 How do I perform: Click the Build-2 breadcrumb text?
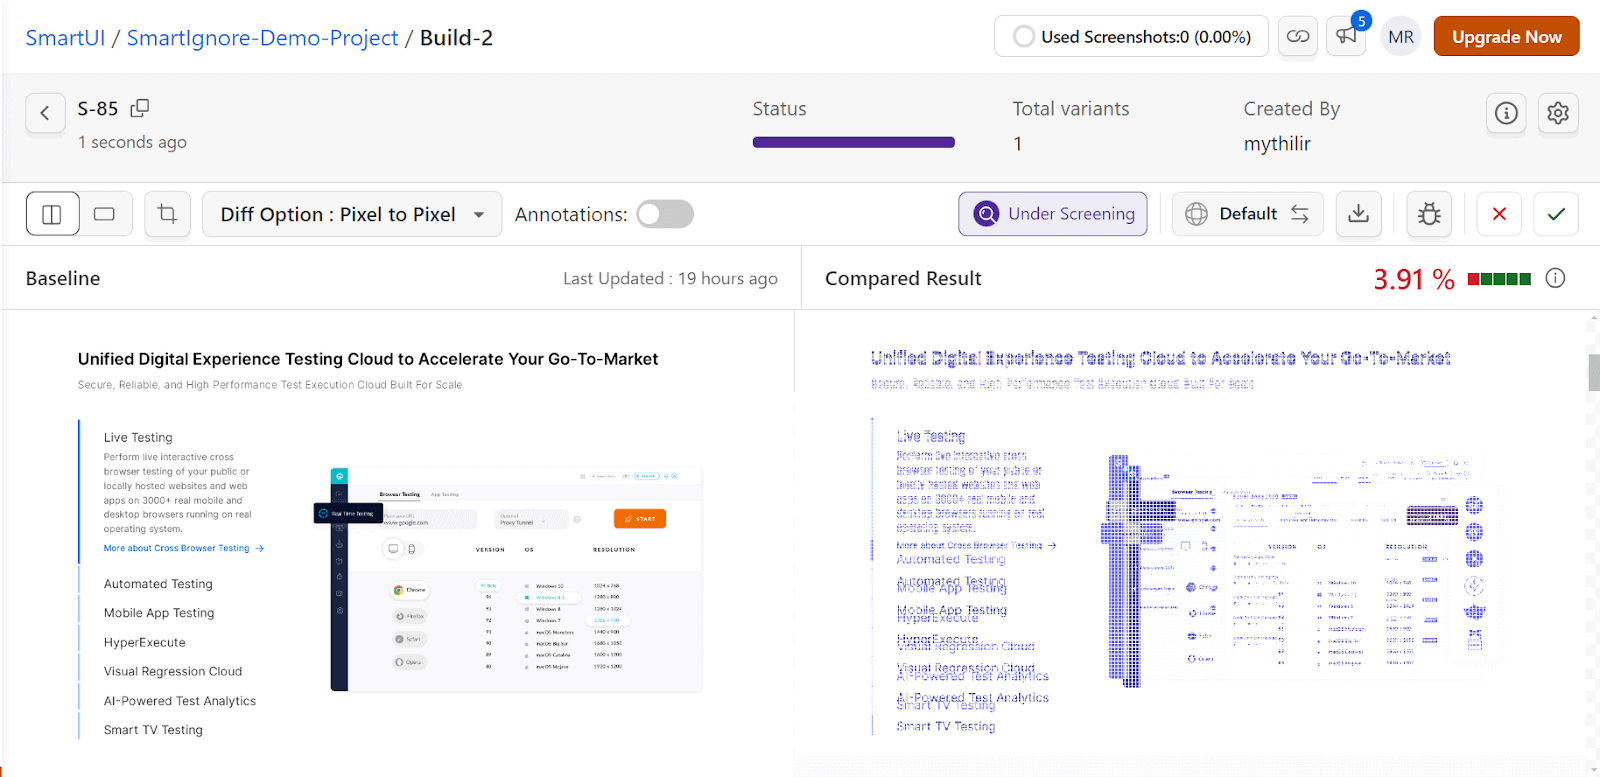[456, 38]
